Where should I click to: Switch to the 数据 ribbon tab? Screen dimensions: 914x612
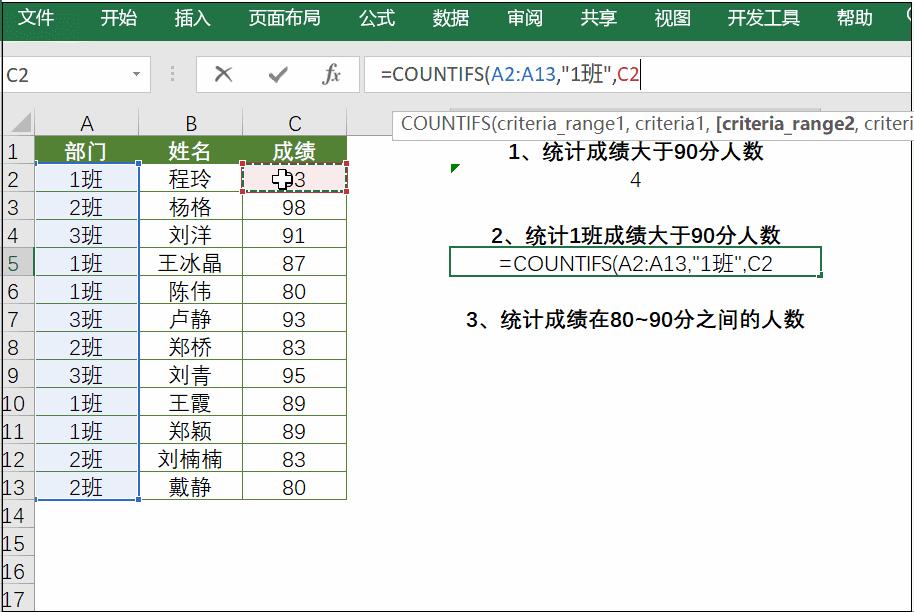pyautogui.click(x=448, y=17)
